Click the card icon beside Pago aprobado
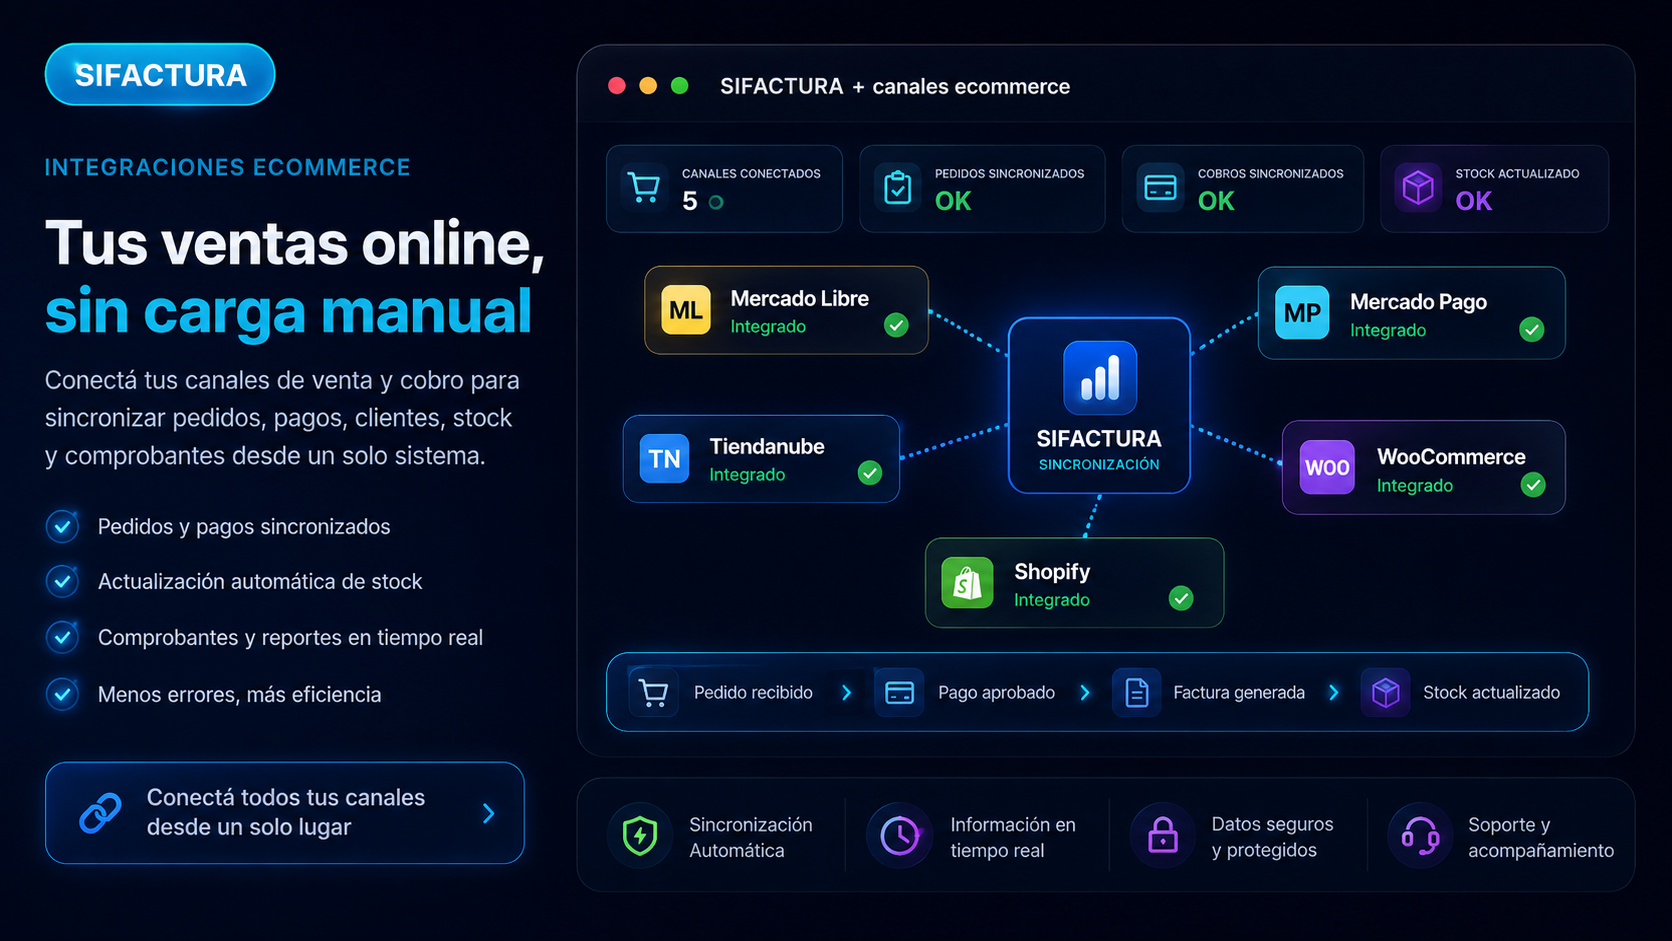 point(899,692)
